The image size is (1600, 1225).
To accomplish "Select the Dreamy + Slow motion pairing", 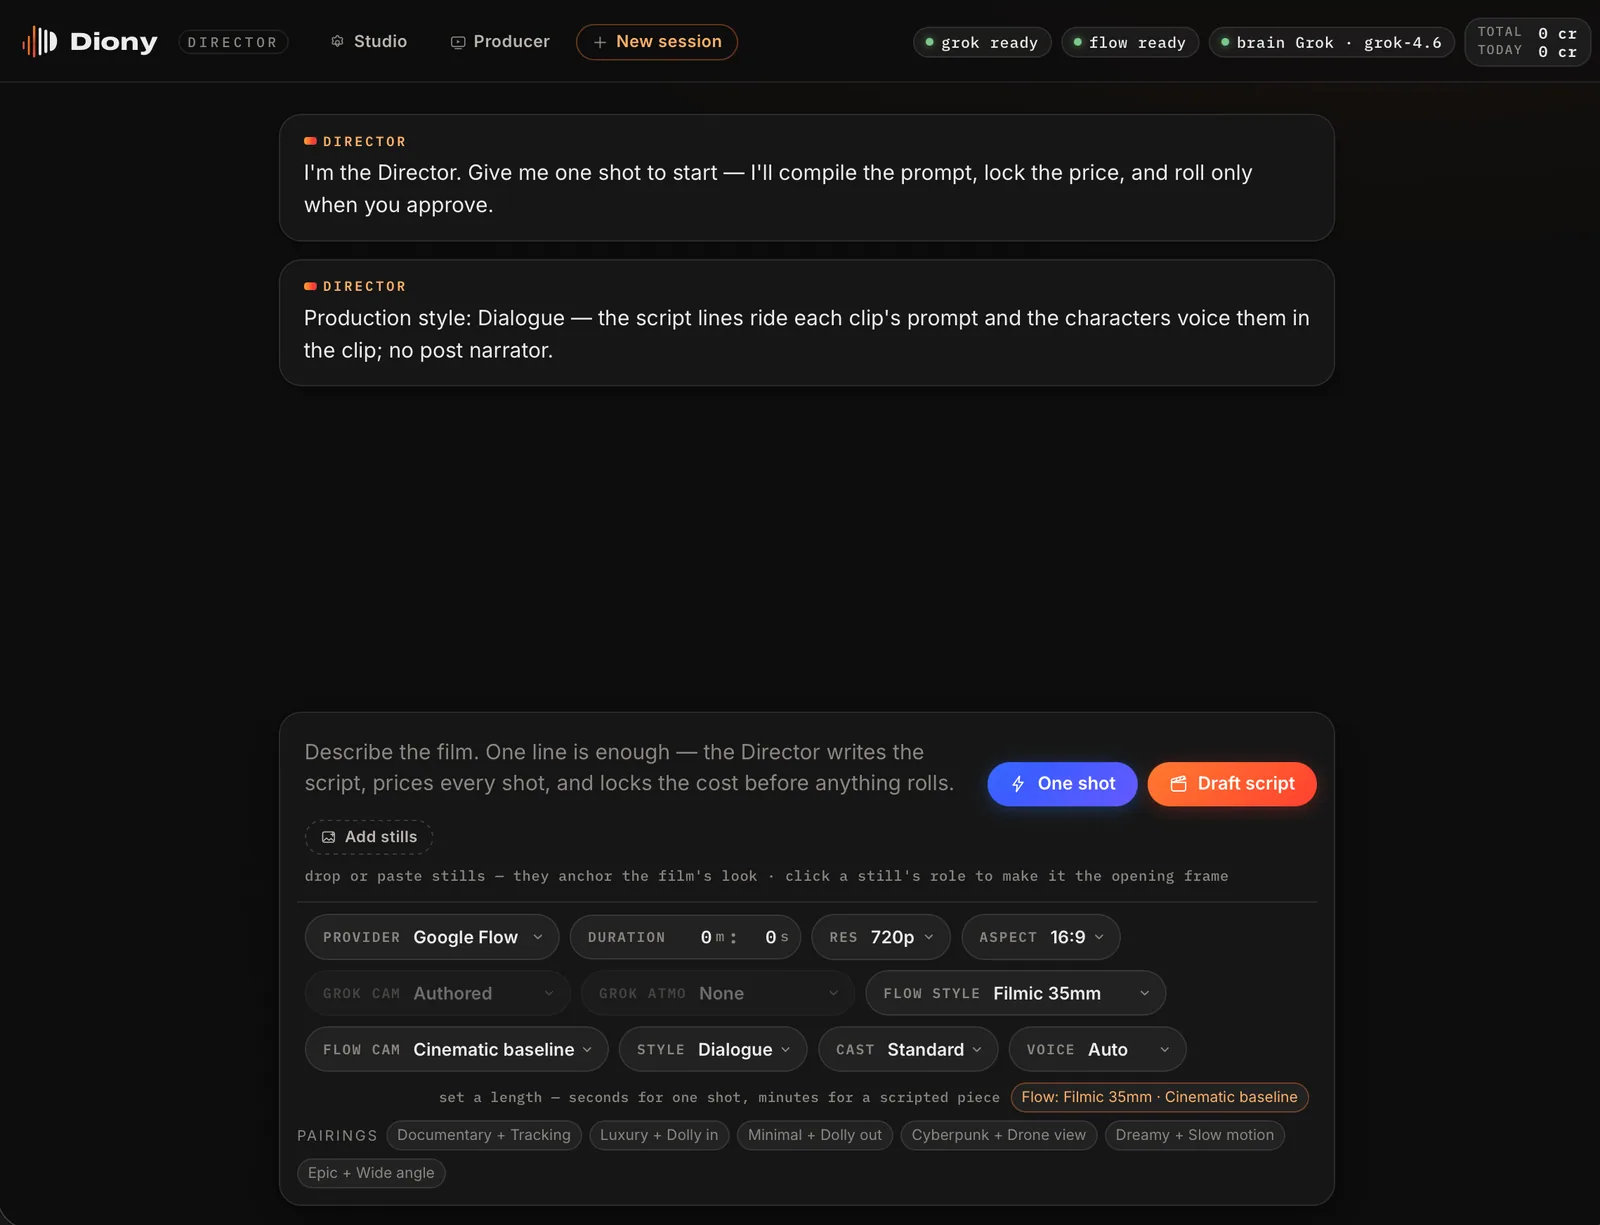I will pyautogui.click(x=1195, y=1135).
